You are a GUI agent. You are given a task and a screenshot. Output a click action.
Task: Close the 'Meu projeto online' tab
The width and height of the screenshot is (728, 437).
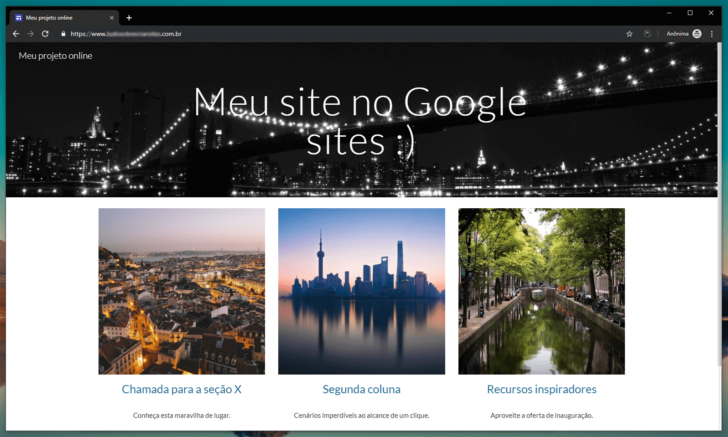point(111,18)
